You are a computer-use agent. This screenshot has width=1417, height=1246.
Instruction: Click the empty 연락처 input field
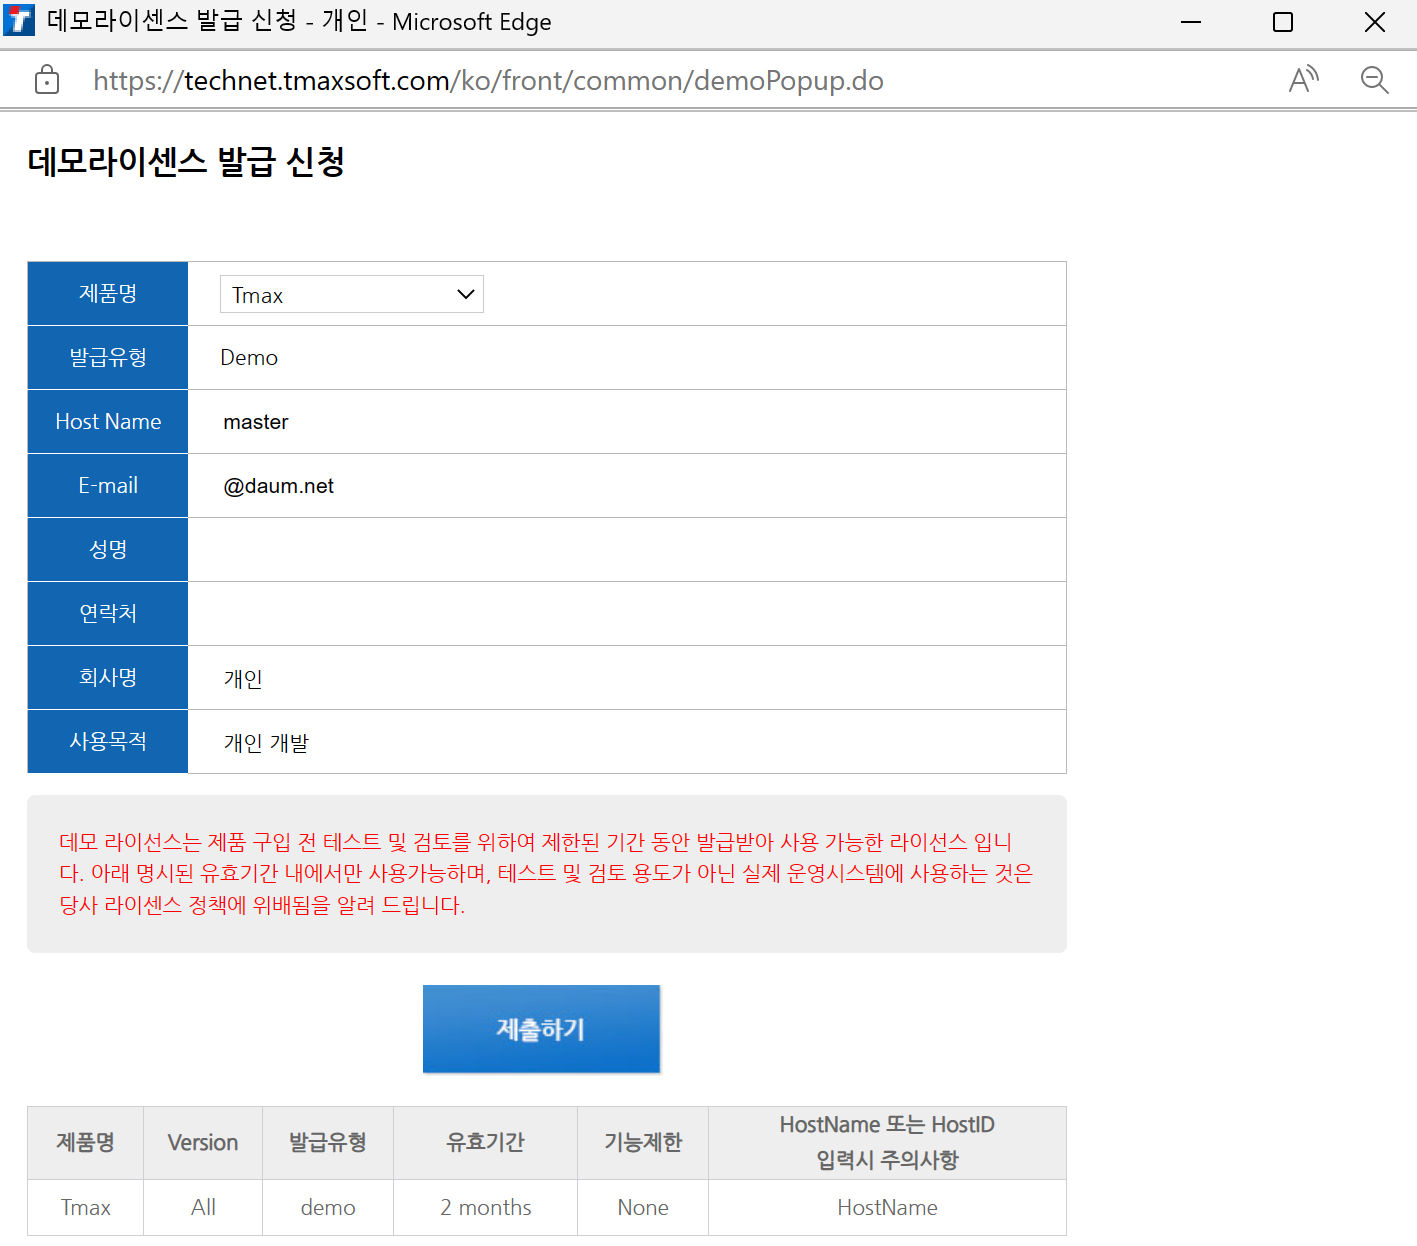click(x=627, y=614)
